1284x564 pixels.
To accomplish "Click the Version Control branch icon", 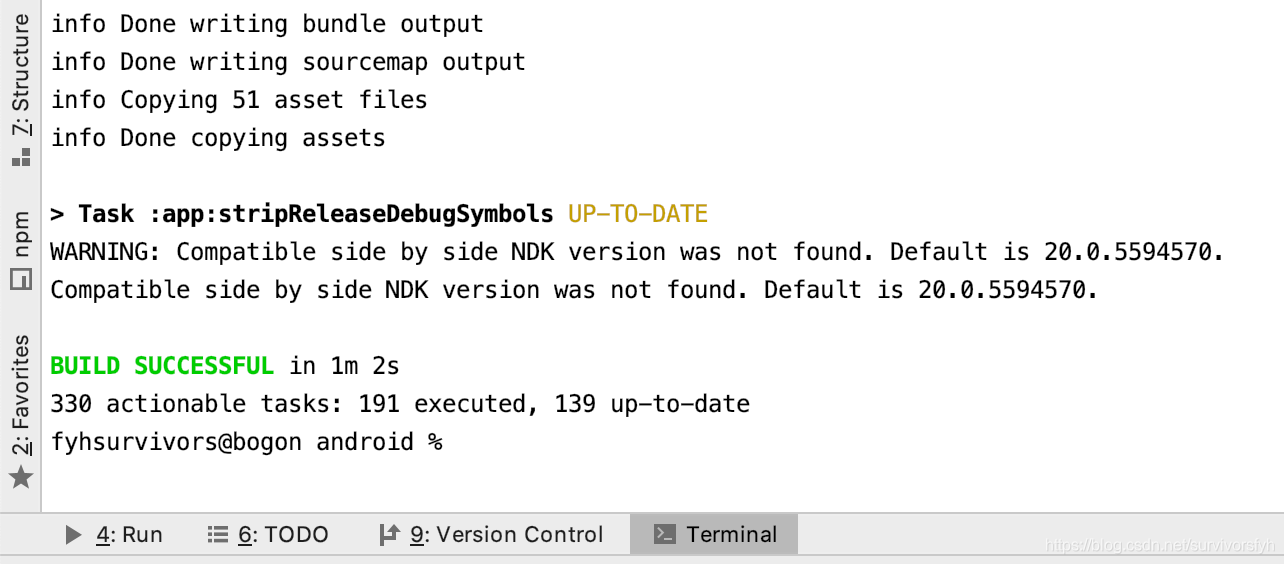I will tap(390, 535).
